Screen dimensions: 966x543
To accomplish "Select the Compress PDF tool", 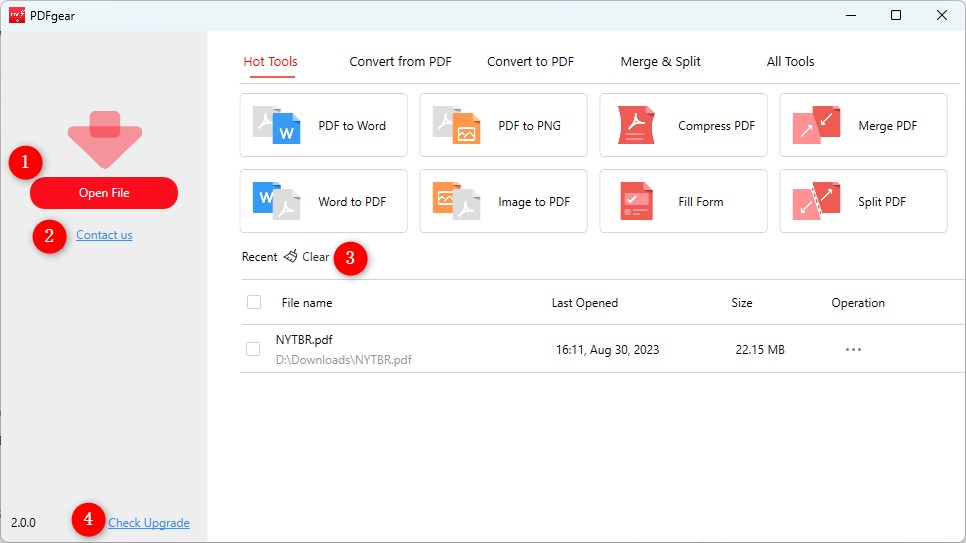I will (683, 126).
